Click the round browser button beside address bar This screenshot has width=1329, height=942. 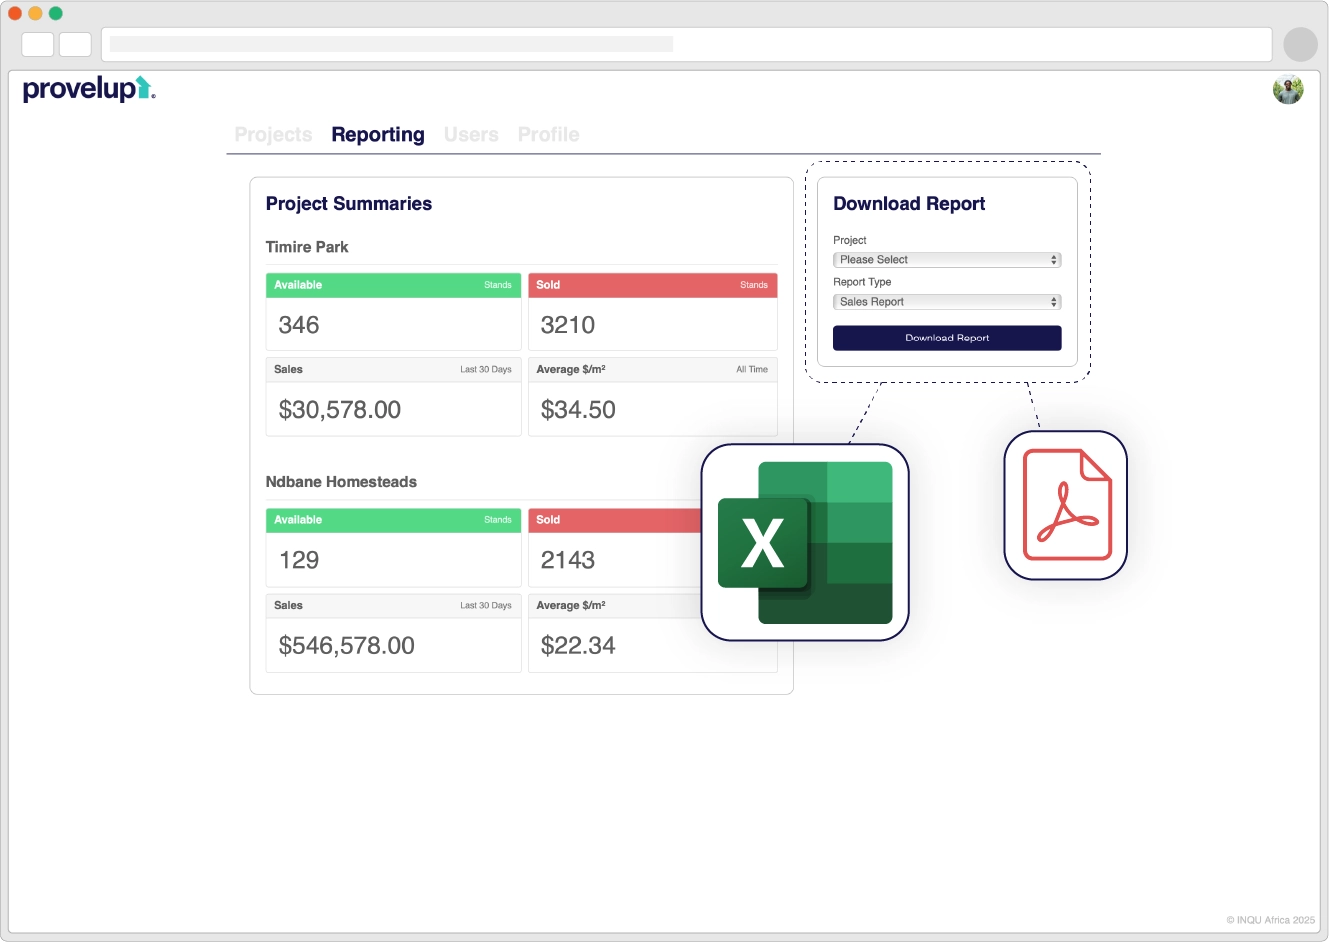pyautogui.click(x=1300, y=44)
